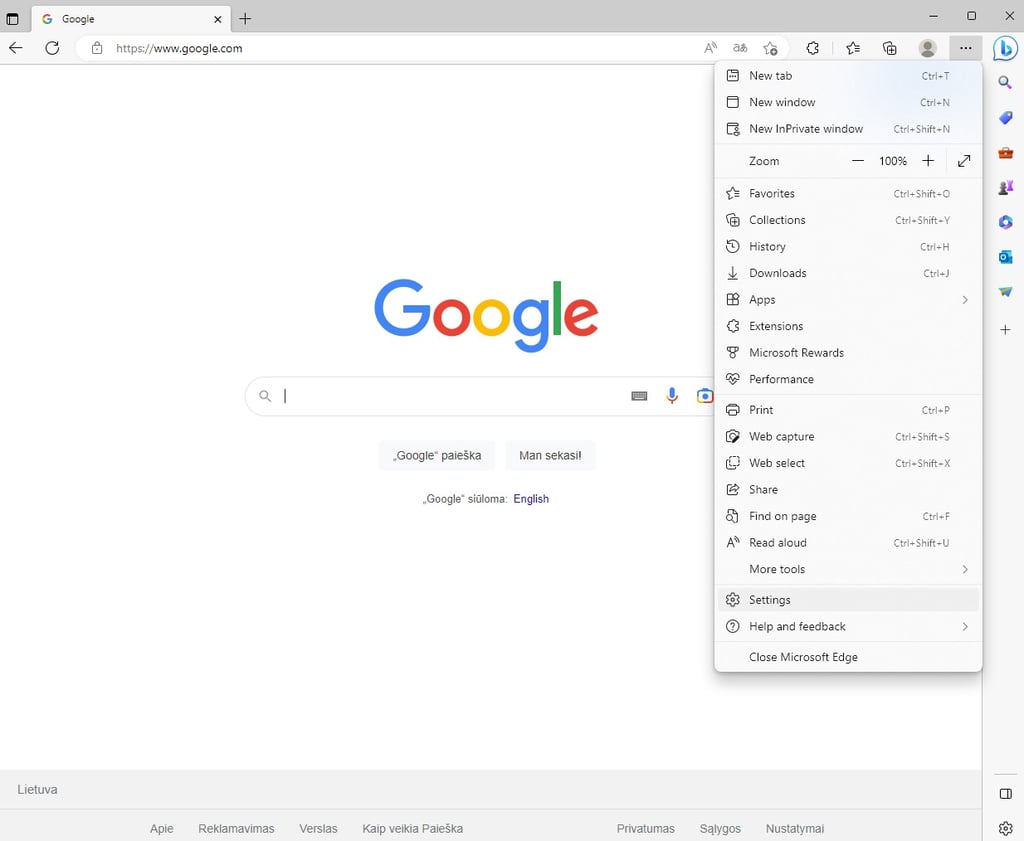Open a new tab with plus button

[x=245, y=19]
